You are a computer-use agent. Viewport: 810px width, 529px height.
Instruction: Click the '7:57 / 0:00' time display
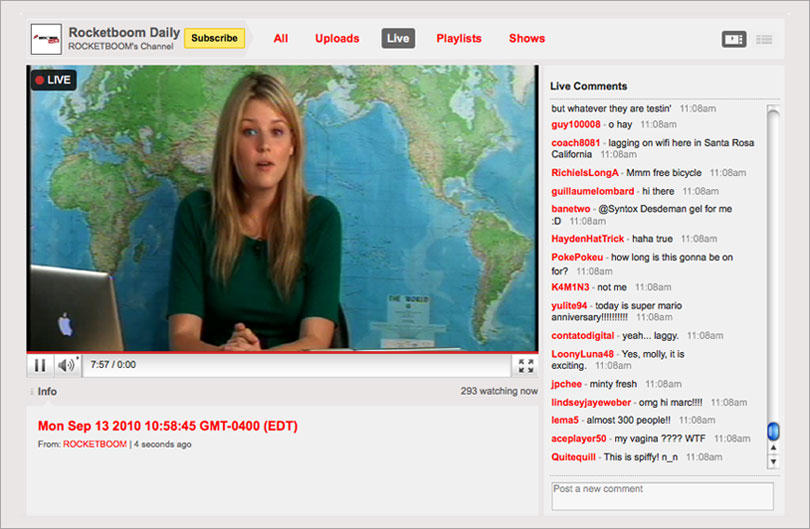(113, 365)
